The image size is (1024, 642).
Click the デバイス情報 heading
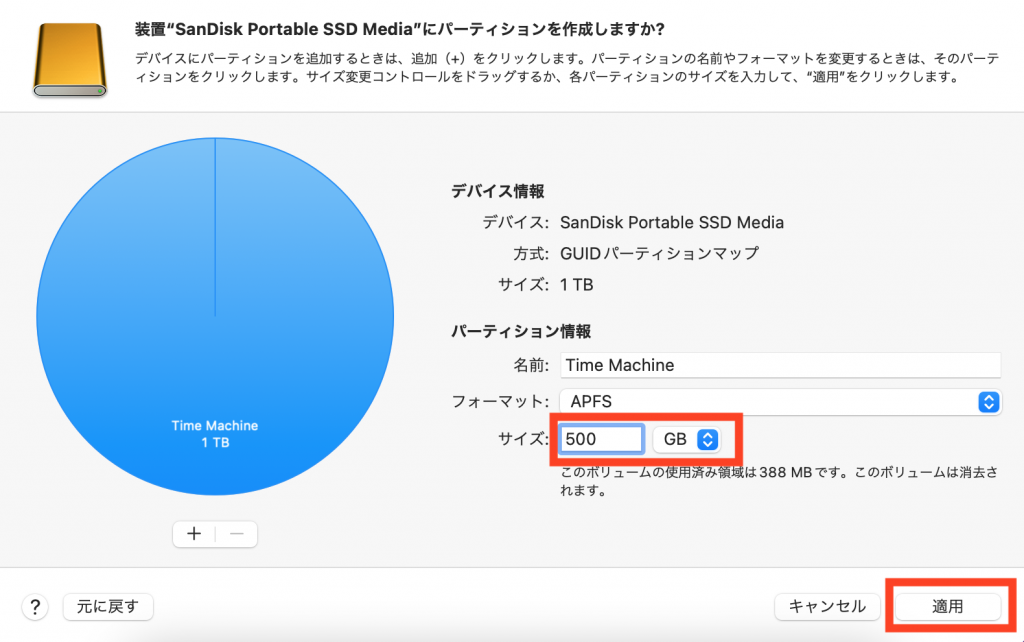[498, 192]
